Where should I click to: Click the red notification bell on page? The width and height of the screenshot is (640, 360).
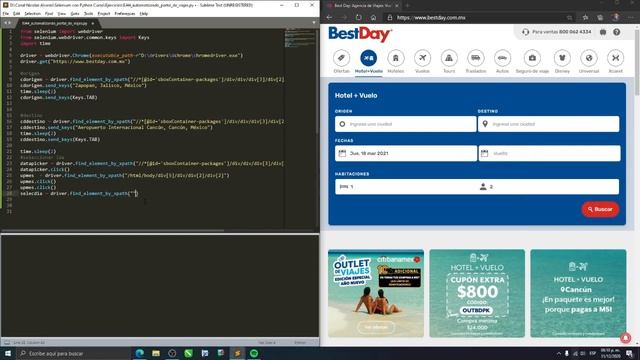point(625,338)
